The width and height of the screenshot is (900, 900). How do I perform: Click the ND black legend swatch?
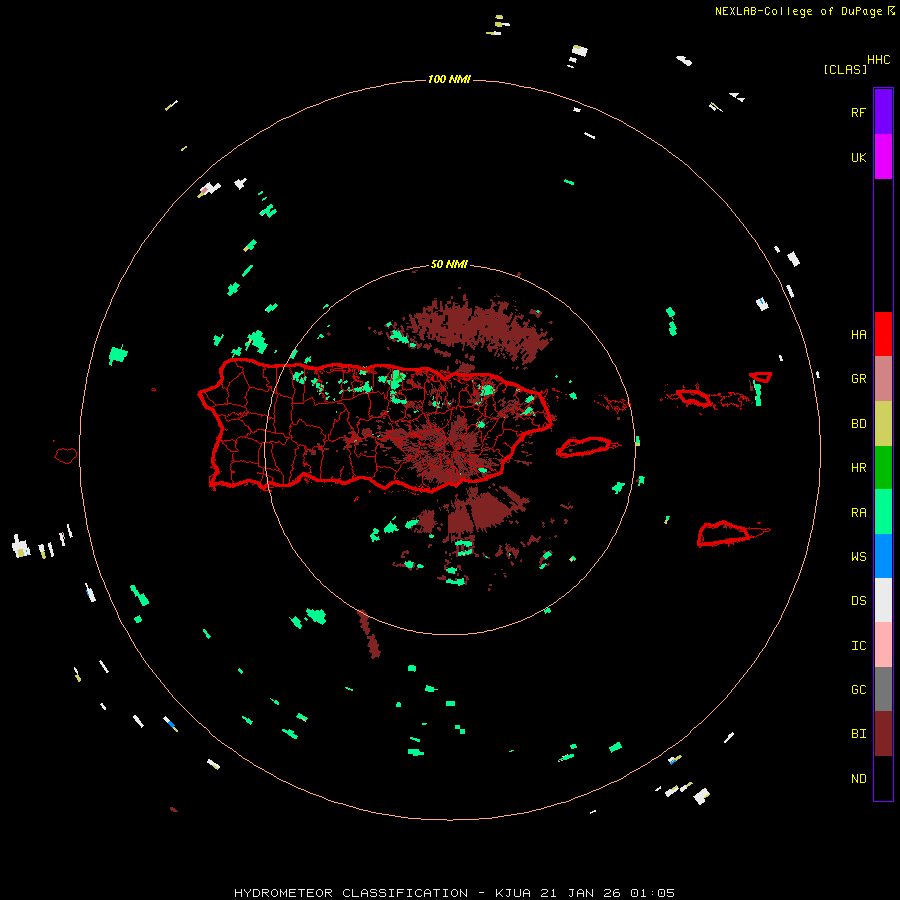tap(883, 778)
